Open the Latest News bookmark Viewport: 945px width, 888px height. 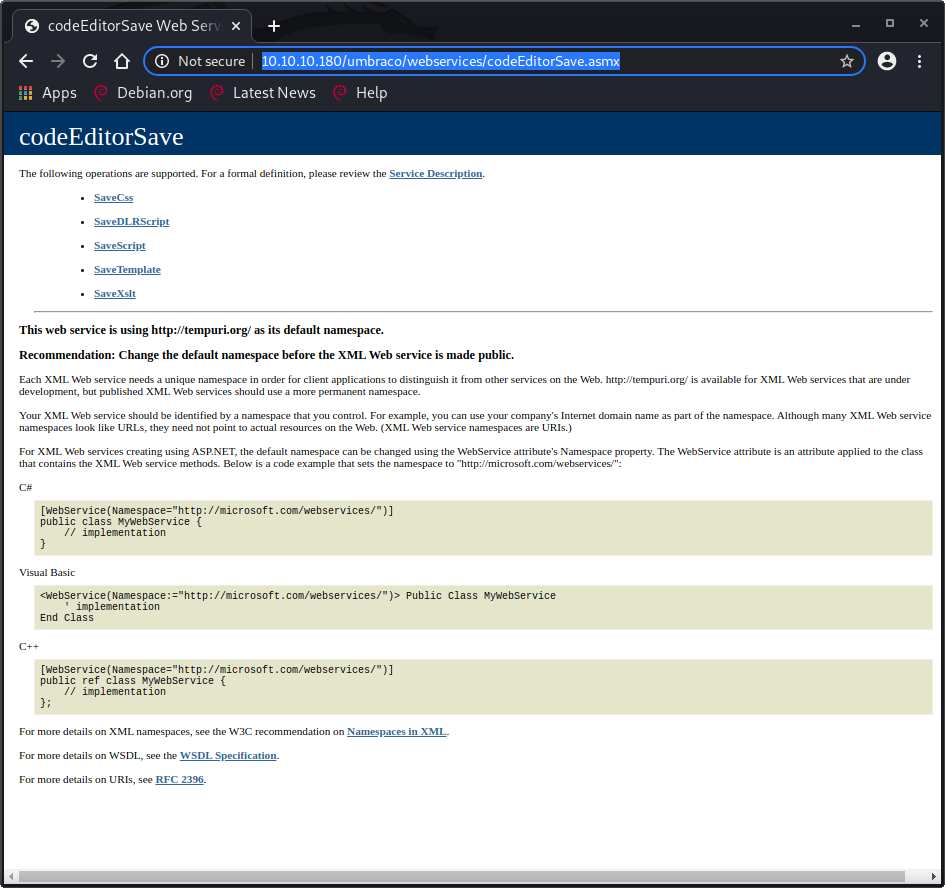coord(263,93)
